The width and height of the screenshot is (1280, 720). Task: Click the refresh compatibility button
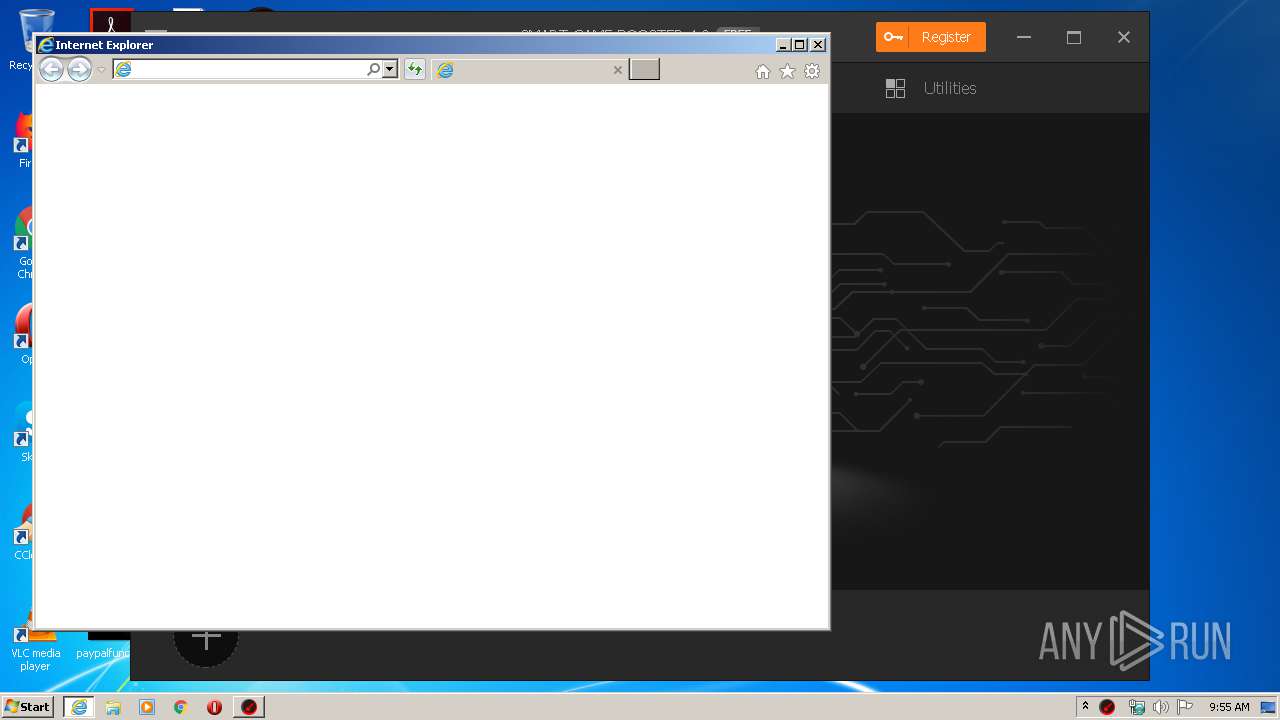tap(414, 69)
